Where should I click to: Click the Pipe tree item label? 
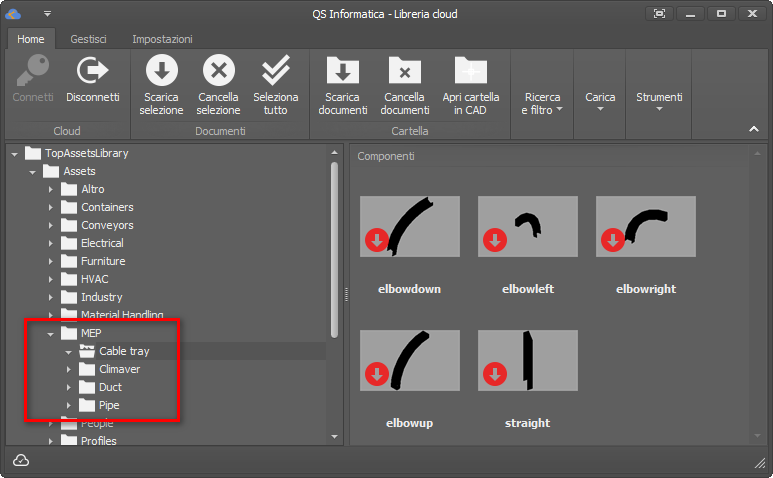point(109,405)
